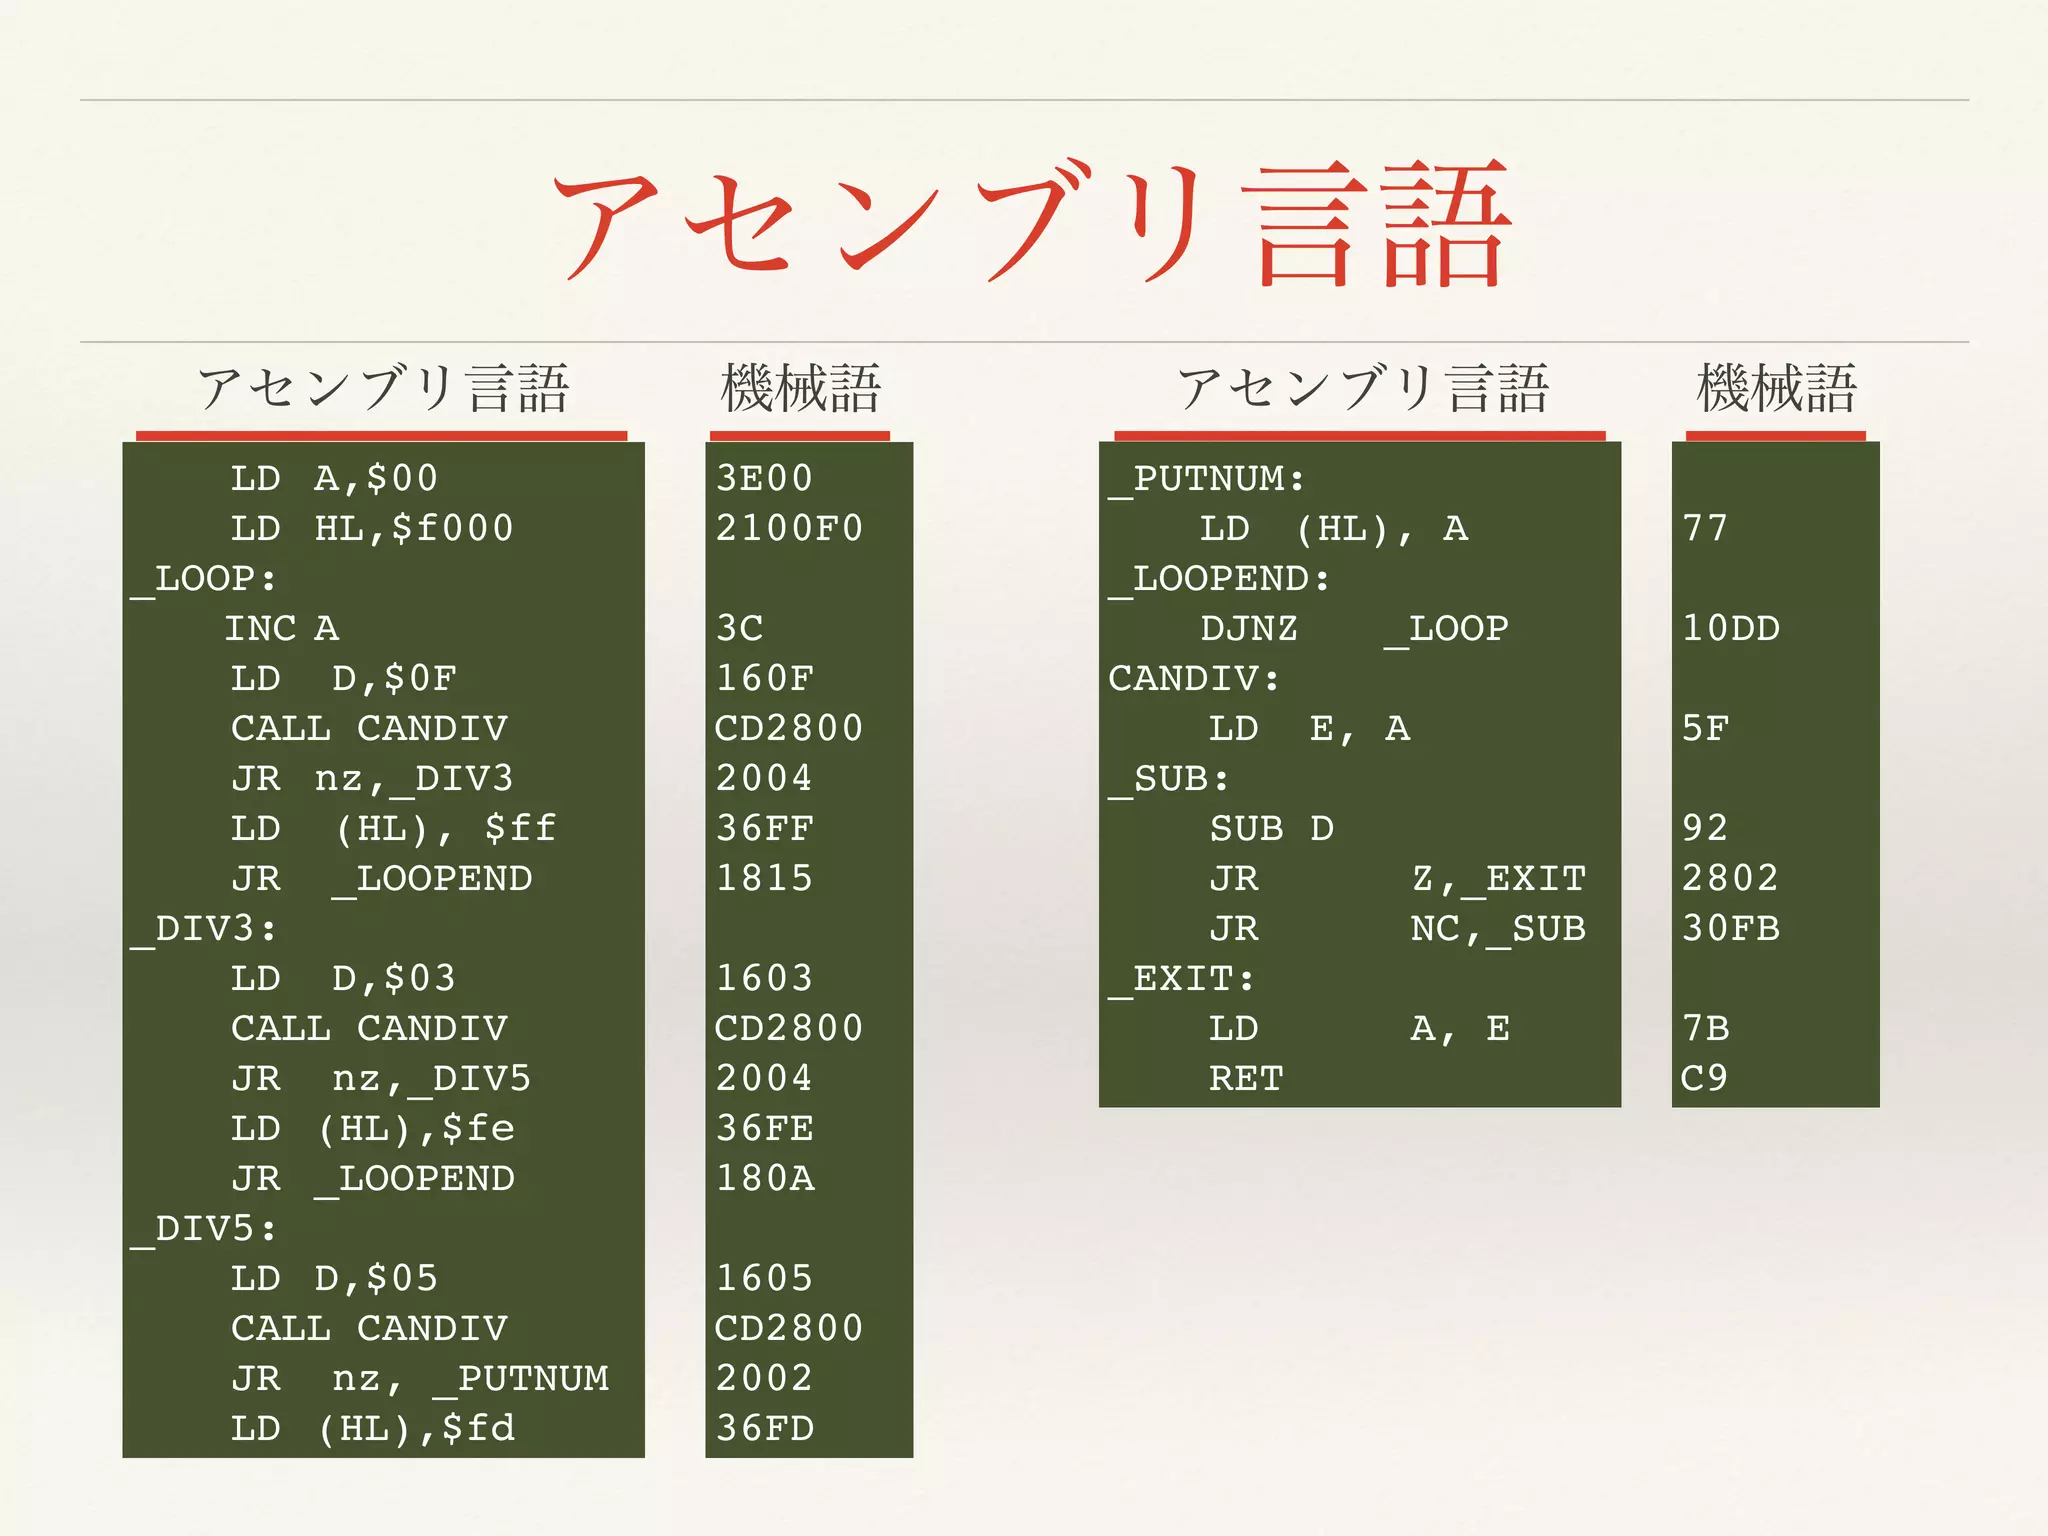Click the large red title アセンブリ言語
The image size is (2048, 1536).
[1030, 222]
